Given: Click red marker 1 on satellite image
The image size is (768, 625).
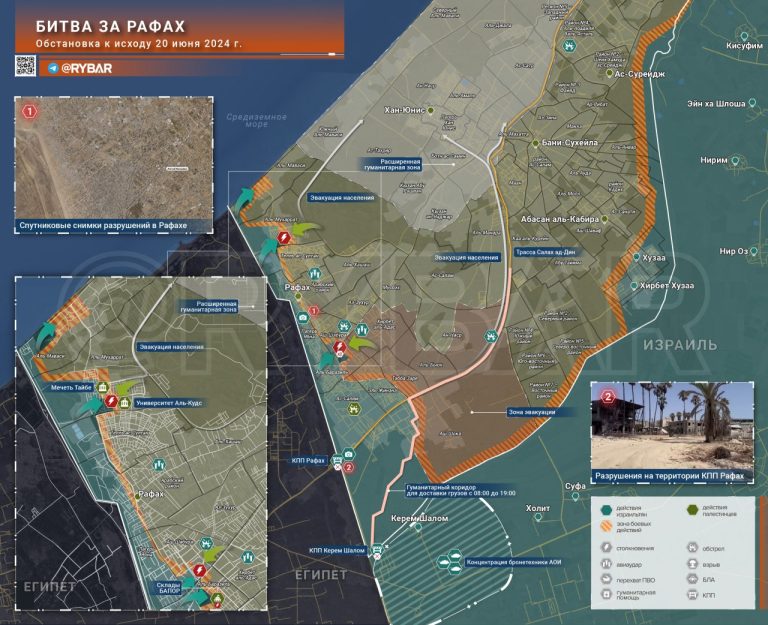Looking at the screenshot, I should (x=29, y=111).
